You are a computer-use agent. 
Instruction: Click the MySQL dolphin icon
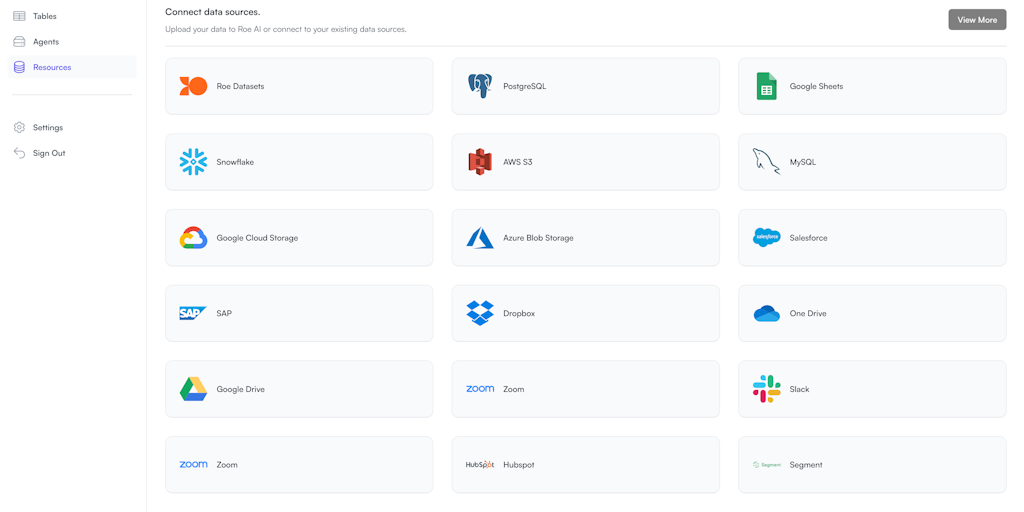766,162
